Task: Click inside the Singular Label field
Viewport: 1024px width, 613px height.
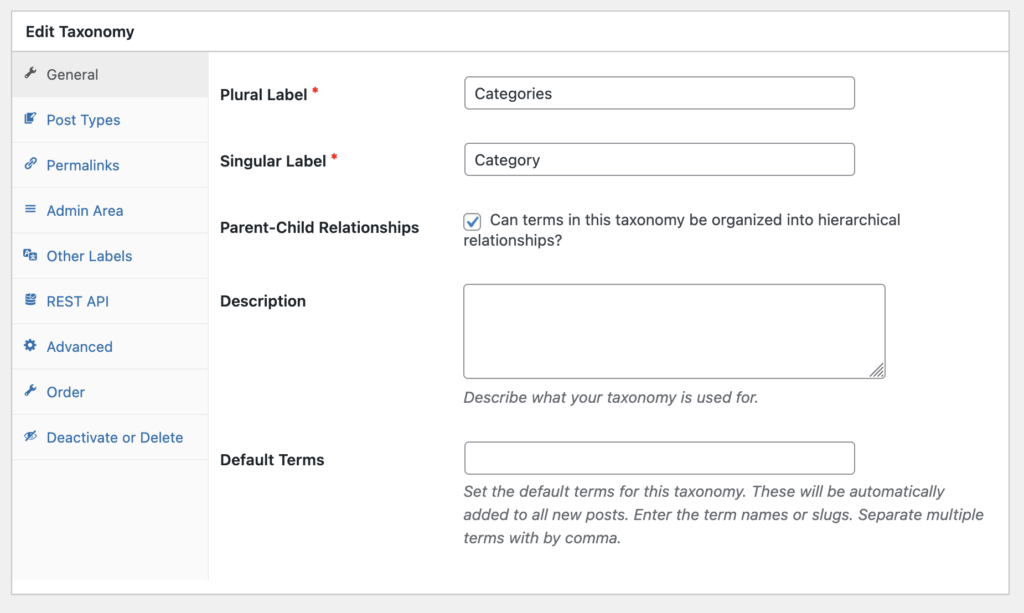Action: (x=659, y=159)
